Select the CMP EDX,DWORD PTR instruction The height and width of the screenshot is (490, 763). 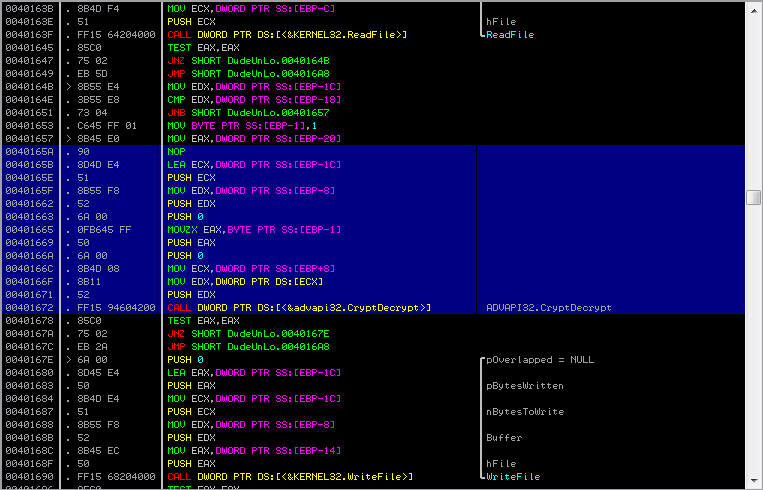click(254, 99)
